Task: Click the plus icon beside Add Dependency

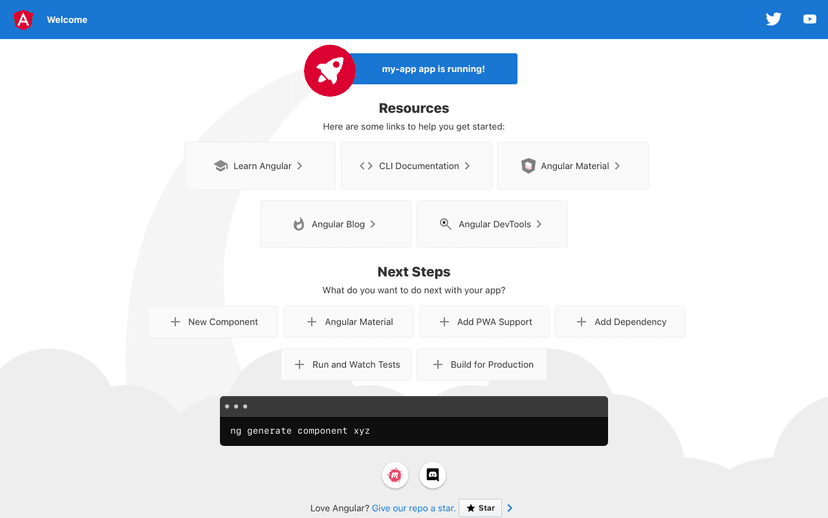Action: pyautogui.click(x=581, y=322)
